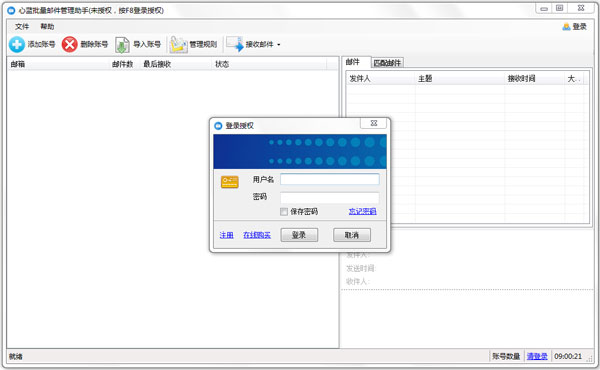Maximize the main window
The image size is (600, 370).
[559, 8]
